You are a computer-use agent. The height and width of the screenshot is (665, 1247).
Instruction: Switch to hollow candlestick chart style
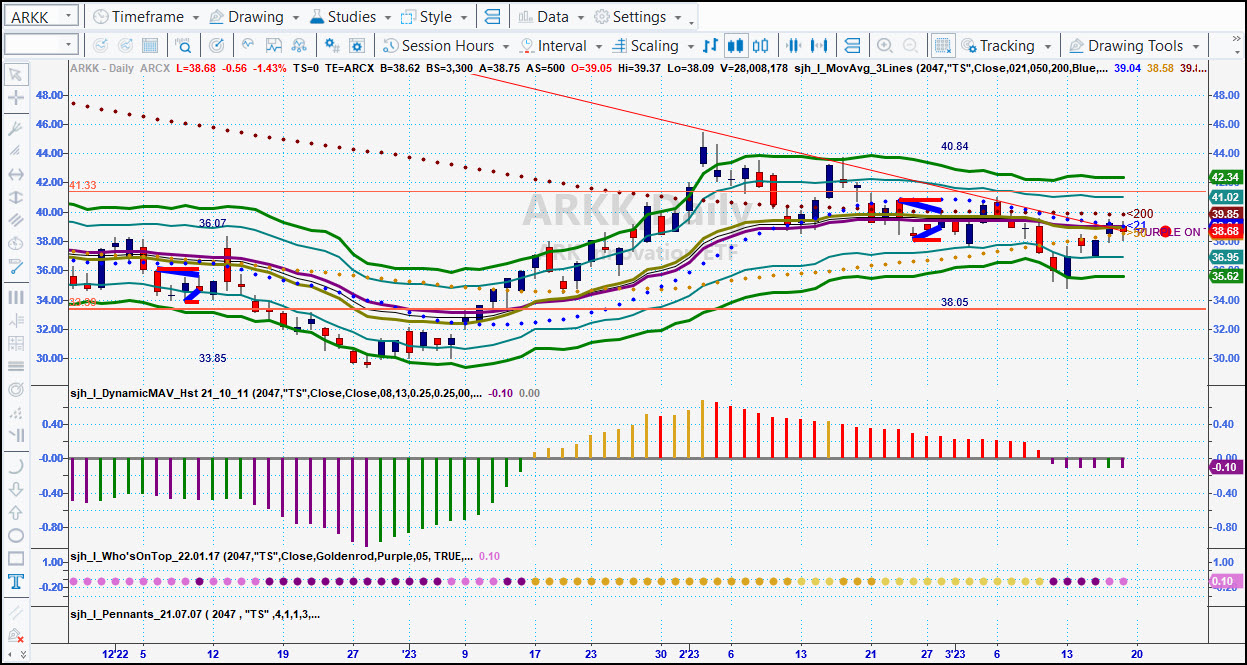(761, 45)
